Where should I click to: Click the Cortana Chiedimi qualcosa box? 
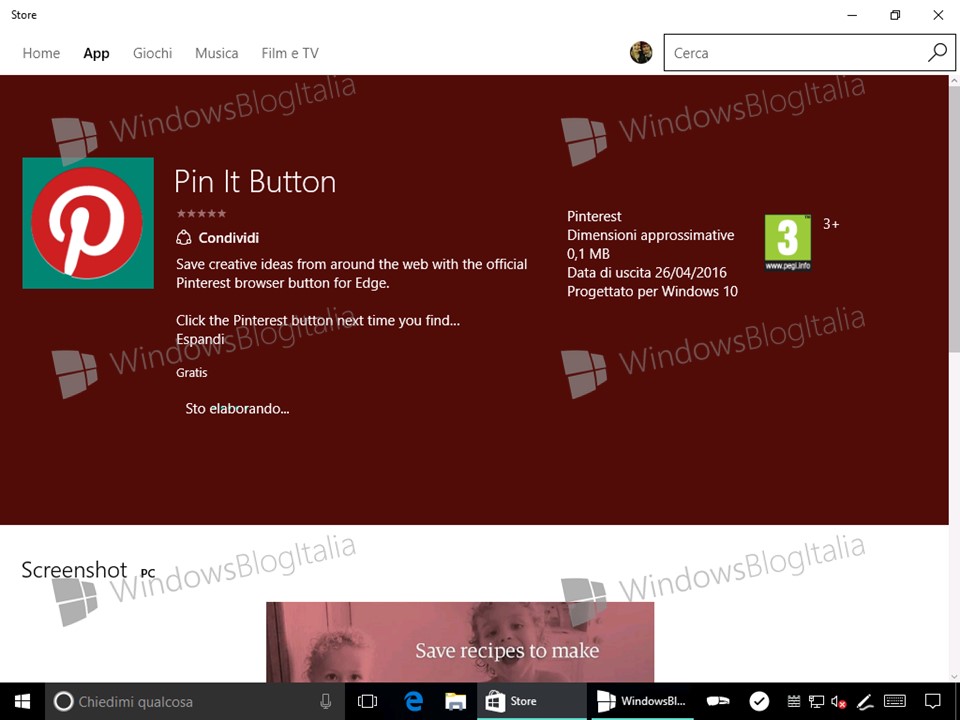[x=195, y=702]
